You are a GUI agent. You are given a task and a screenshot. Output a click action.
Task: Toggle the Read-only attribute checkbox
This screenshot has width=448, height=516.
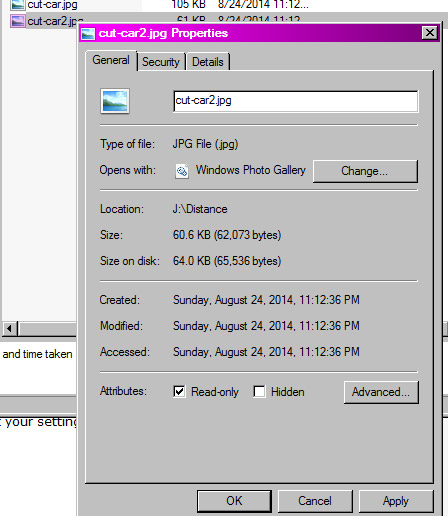pos(179,391)
